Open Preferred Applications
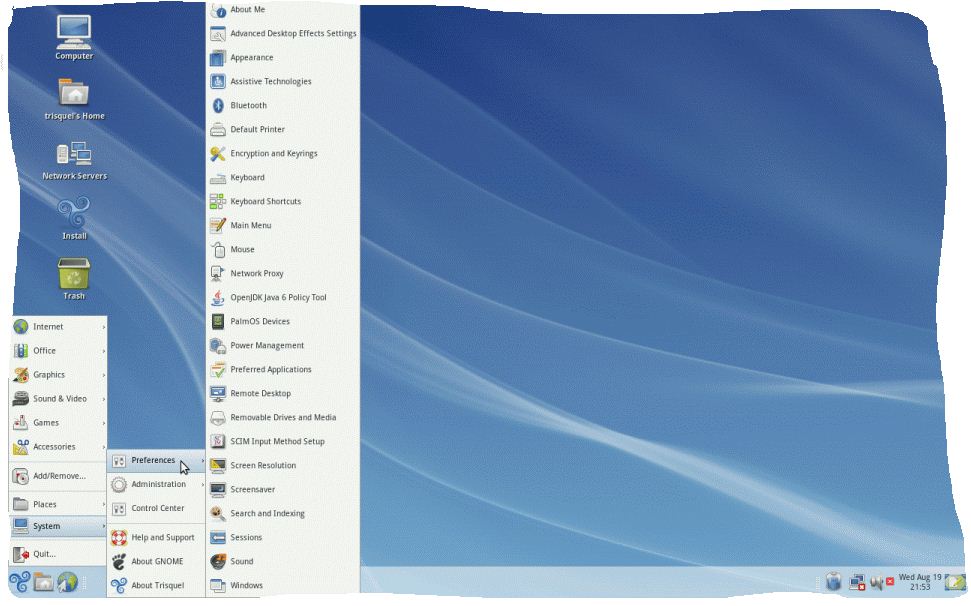Screen dimensions: 971x606 282,370
